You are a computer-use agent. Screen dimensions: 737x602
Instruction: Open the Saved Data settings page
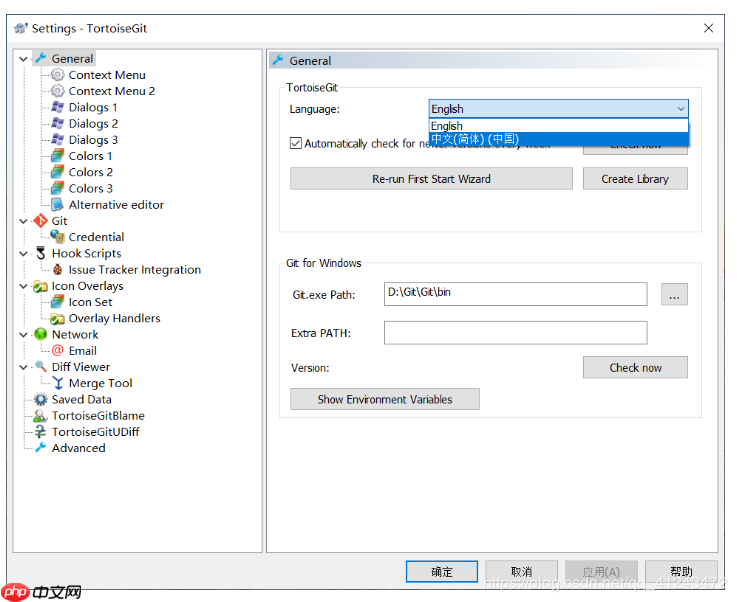point(81,399)
